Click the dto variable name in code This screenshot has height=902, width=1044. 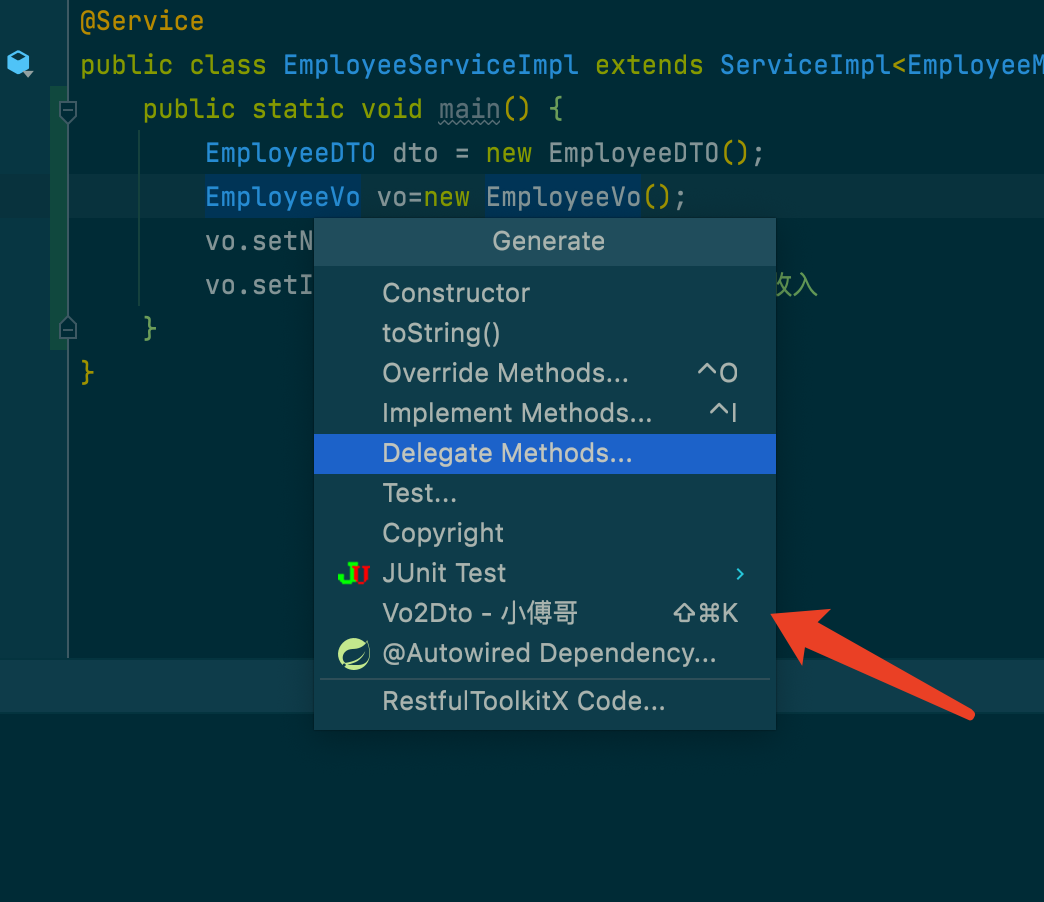pyautogui.click(x=416, y=153)
